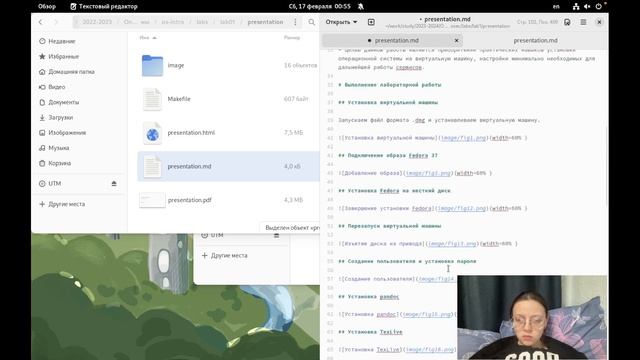Click heading '## Перезапуск виртуальной машины'
640x360 pixels.
390,226
